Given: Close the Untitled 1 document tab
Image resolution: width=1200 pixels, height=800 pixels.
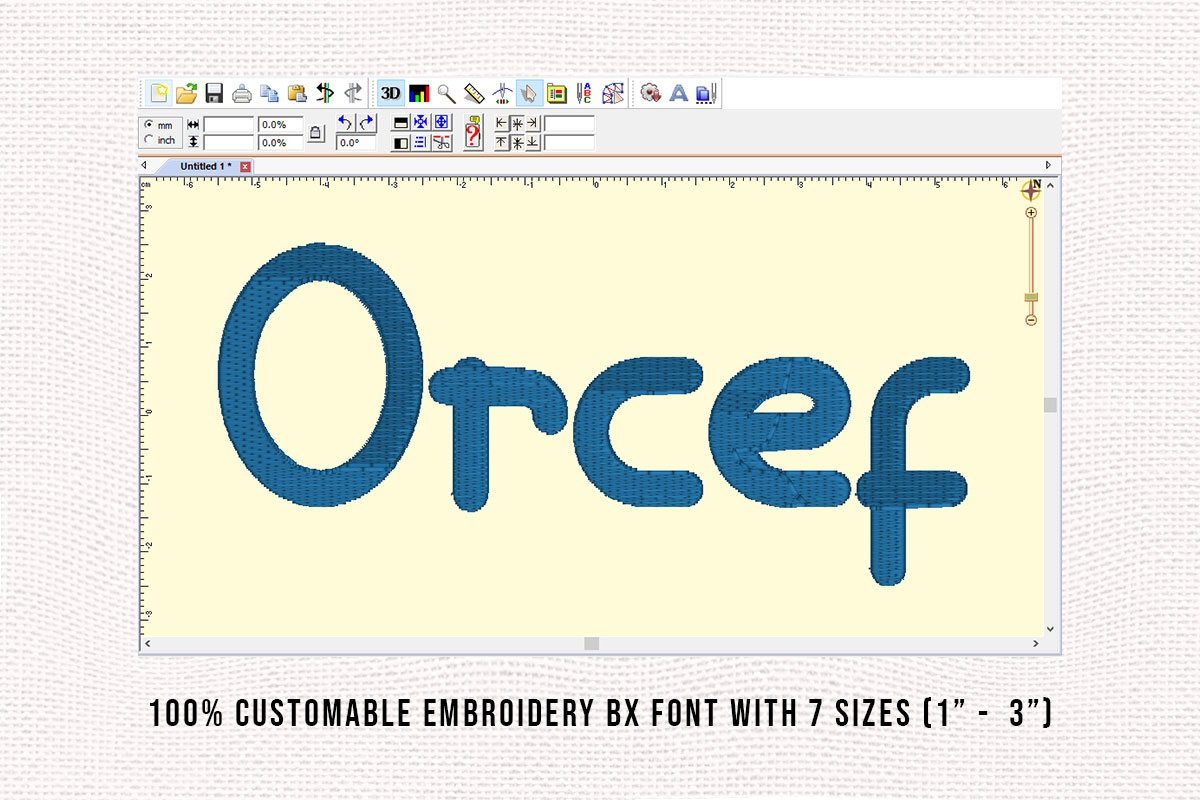Looking at the screenshot, I should click(x=245, y=166).
